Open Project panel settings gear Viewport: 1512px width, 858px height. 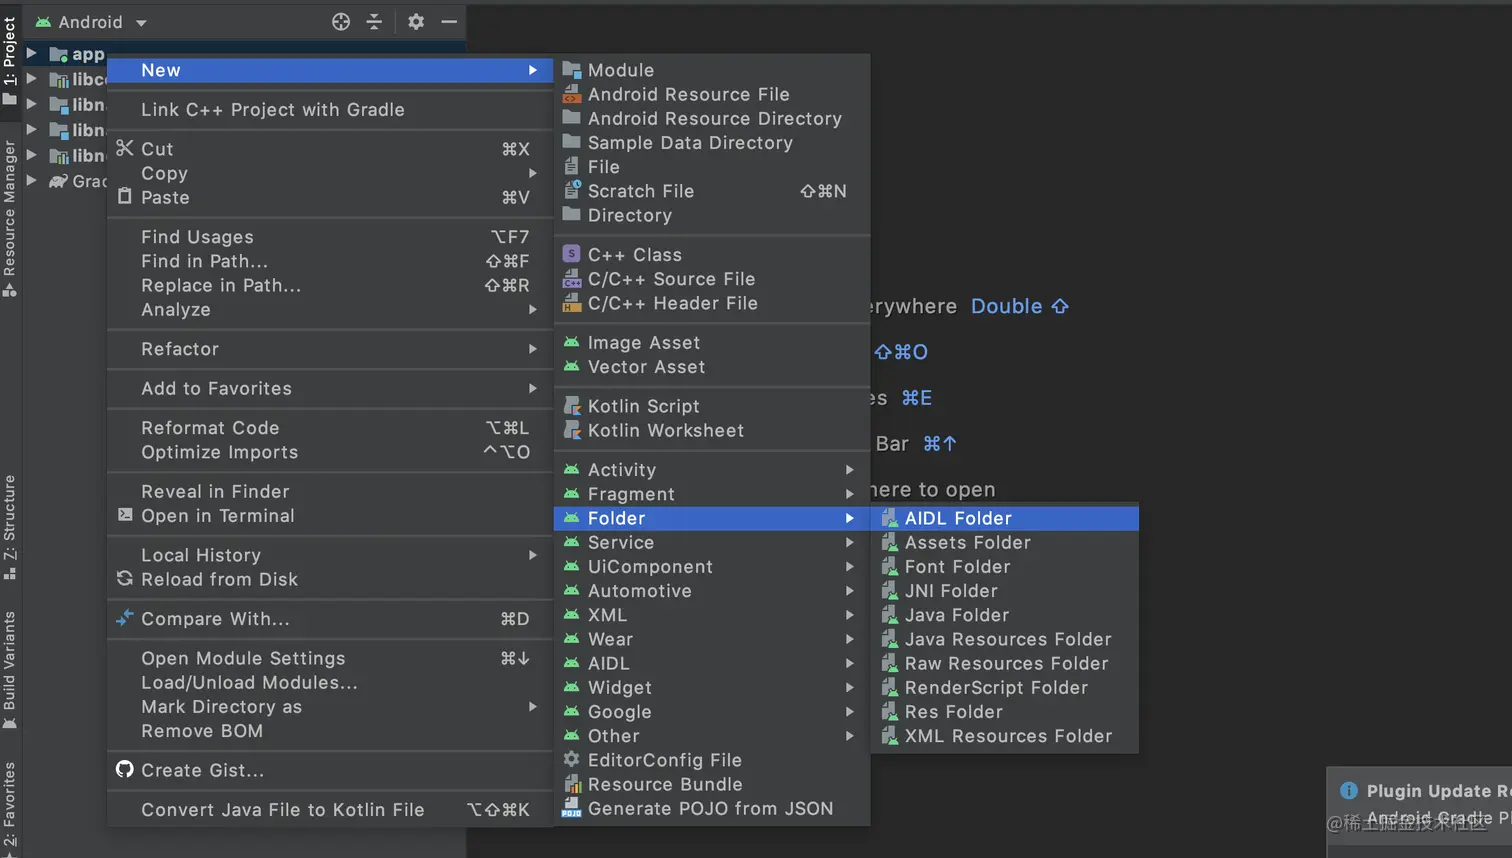pos(416,22)
